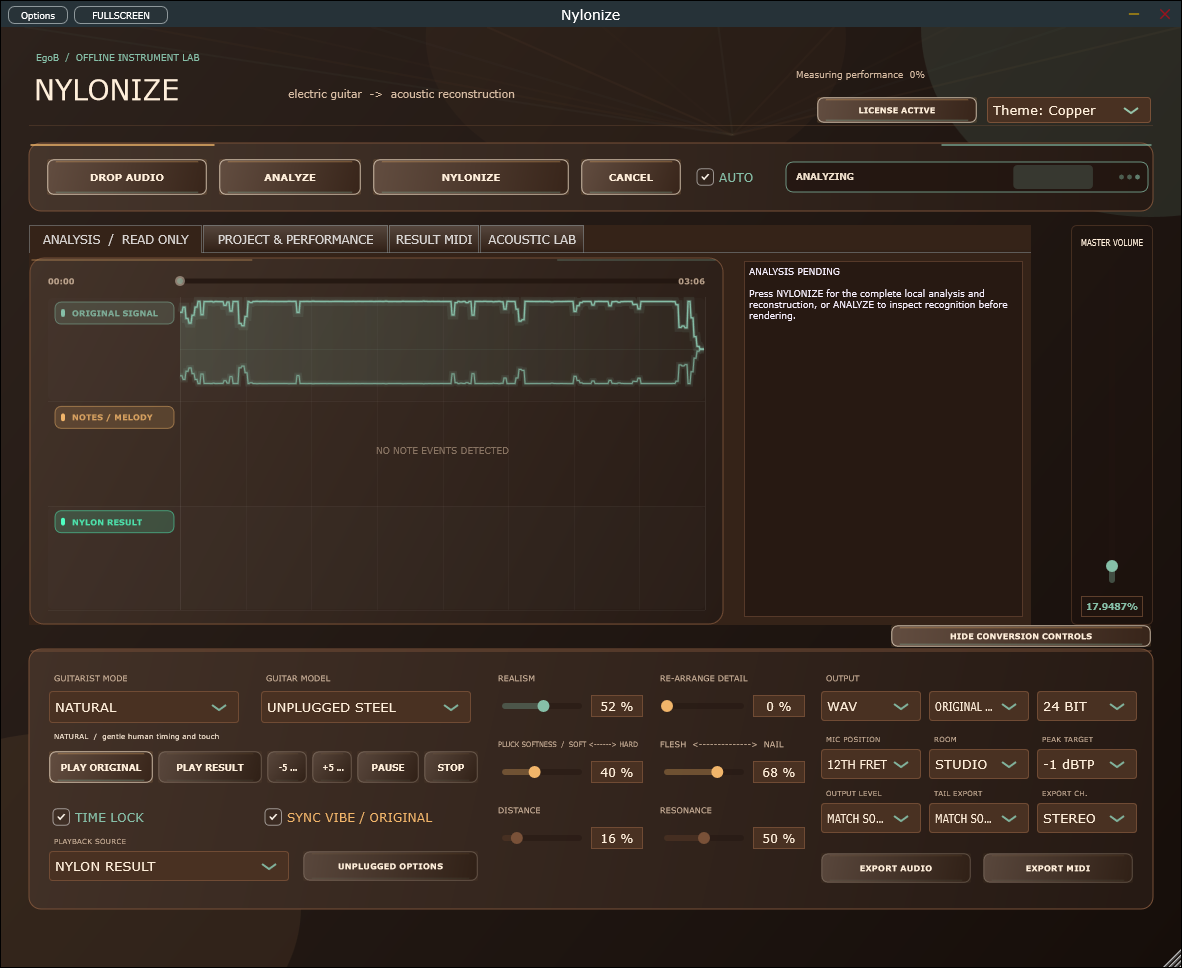The width and height of the screenshot is (1182, 968).
Task: Click the Pluck Softness slider handle
Action: 534,772
